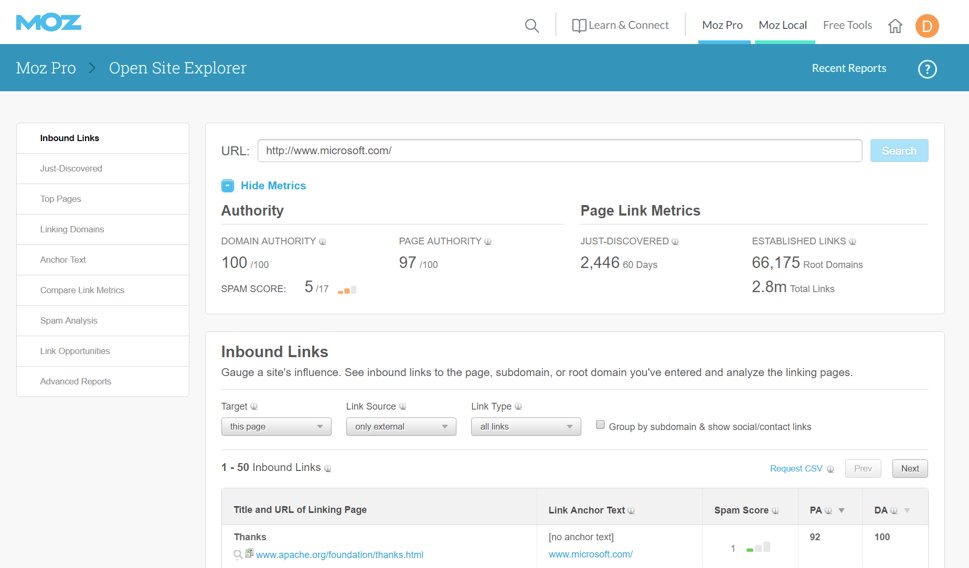The width and height of the screenshot is (969, 568).
Task: Open Moz Local tab
Action: point(783,25)
